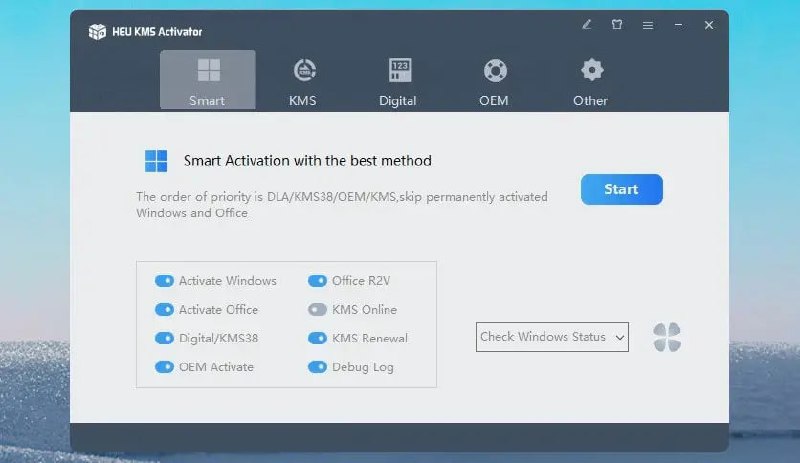
Task: Disable the Digital/KMS38 switch
Action: point(164,338)
